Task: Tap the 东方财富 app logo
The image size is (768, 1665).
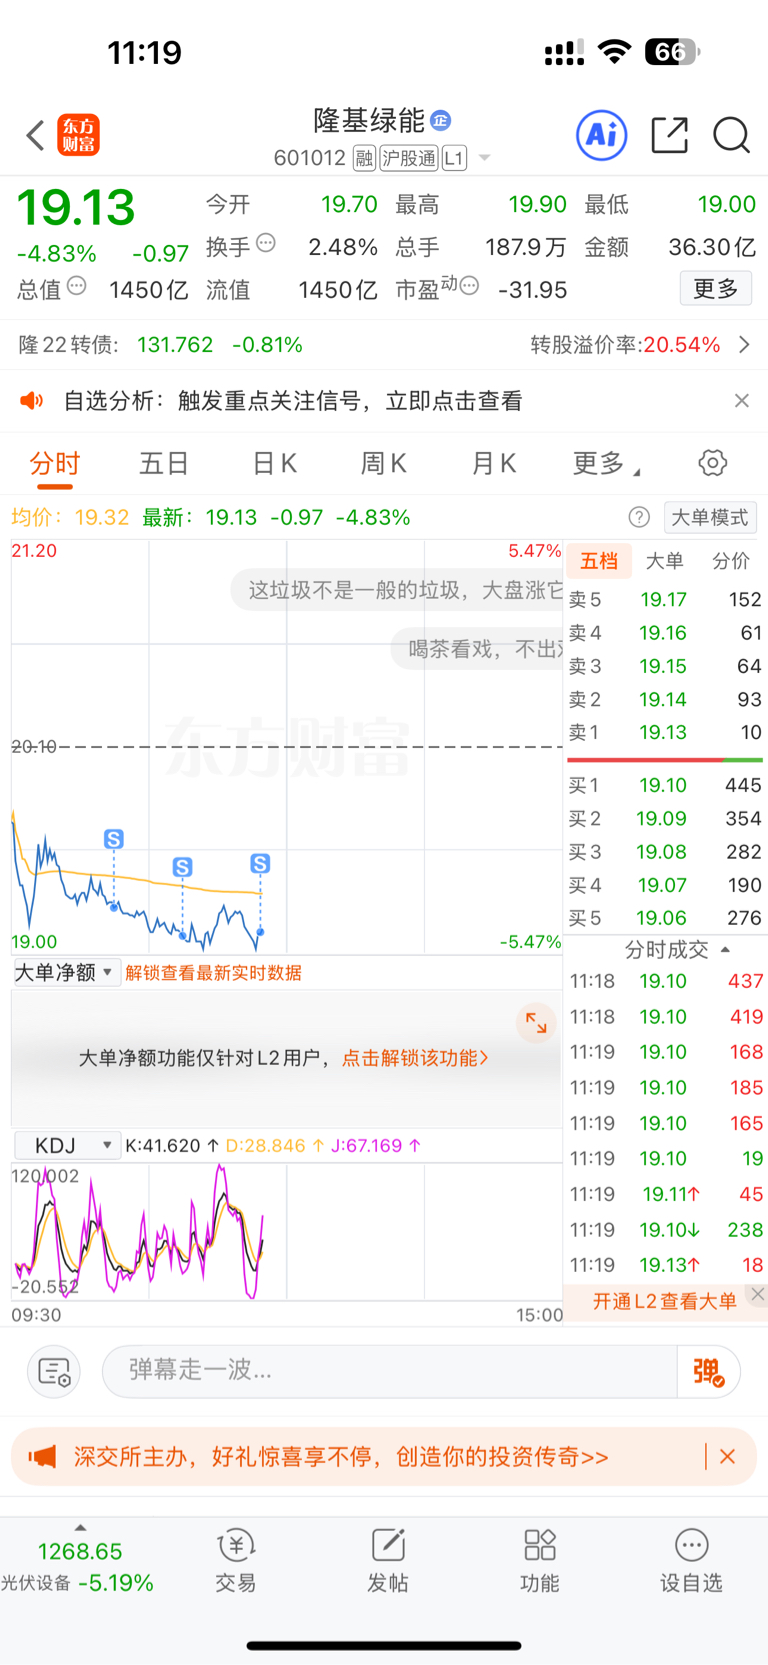Action: coord(79,135)
